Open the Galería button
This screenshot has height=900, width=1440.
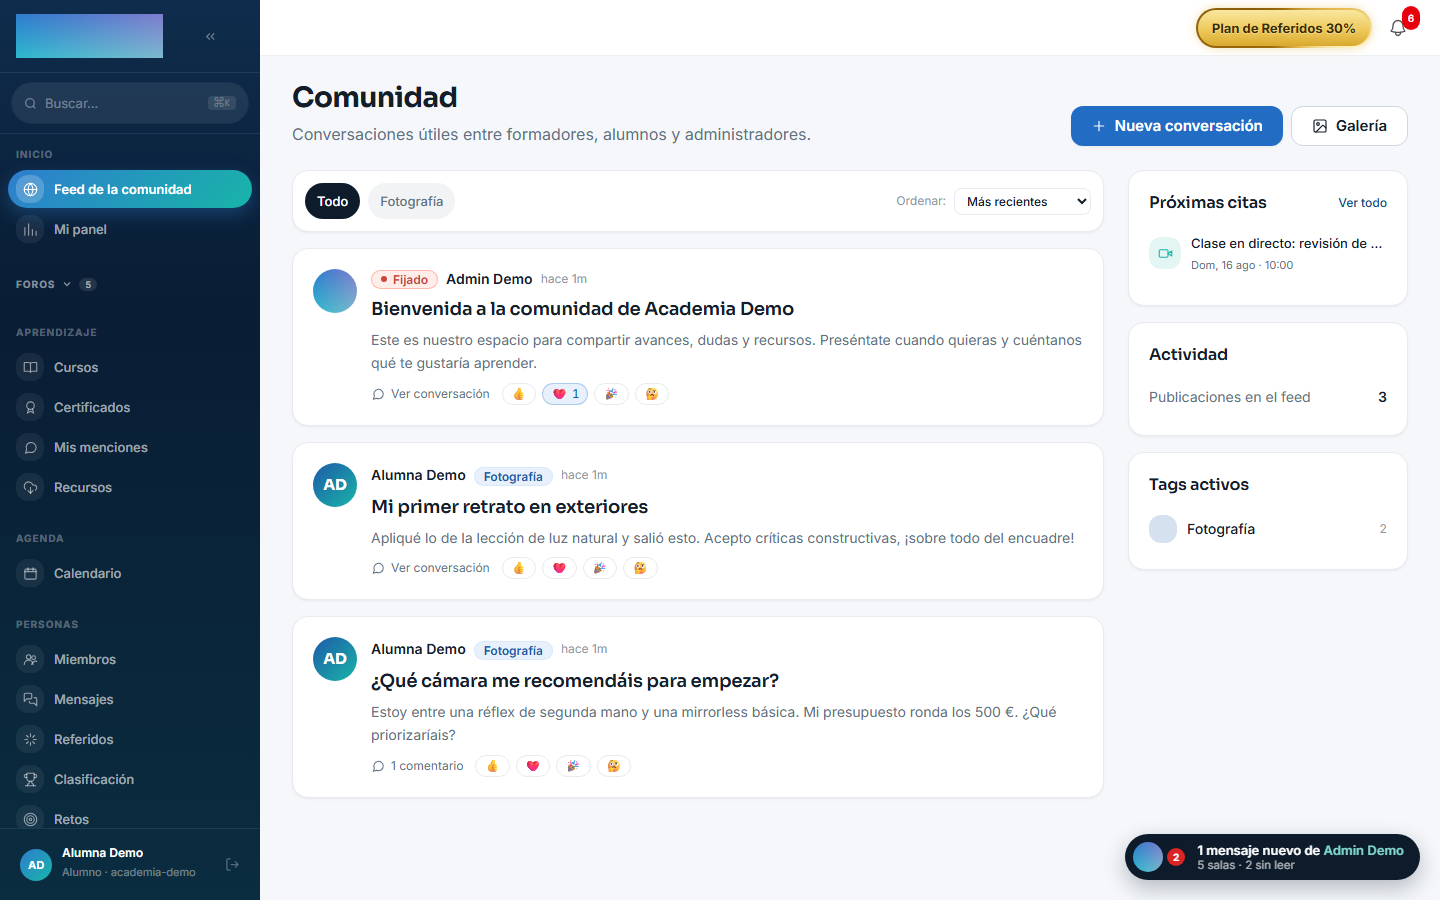pos(1349,126)
